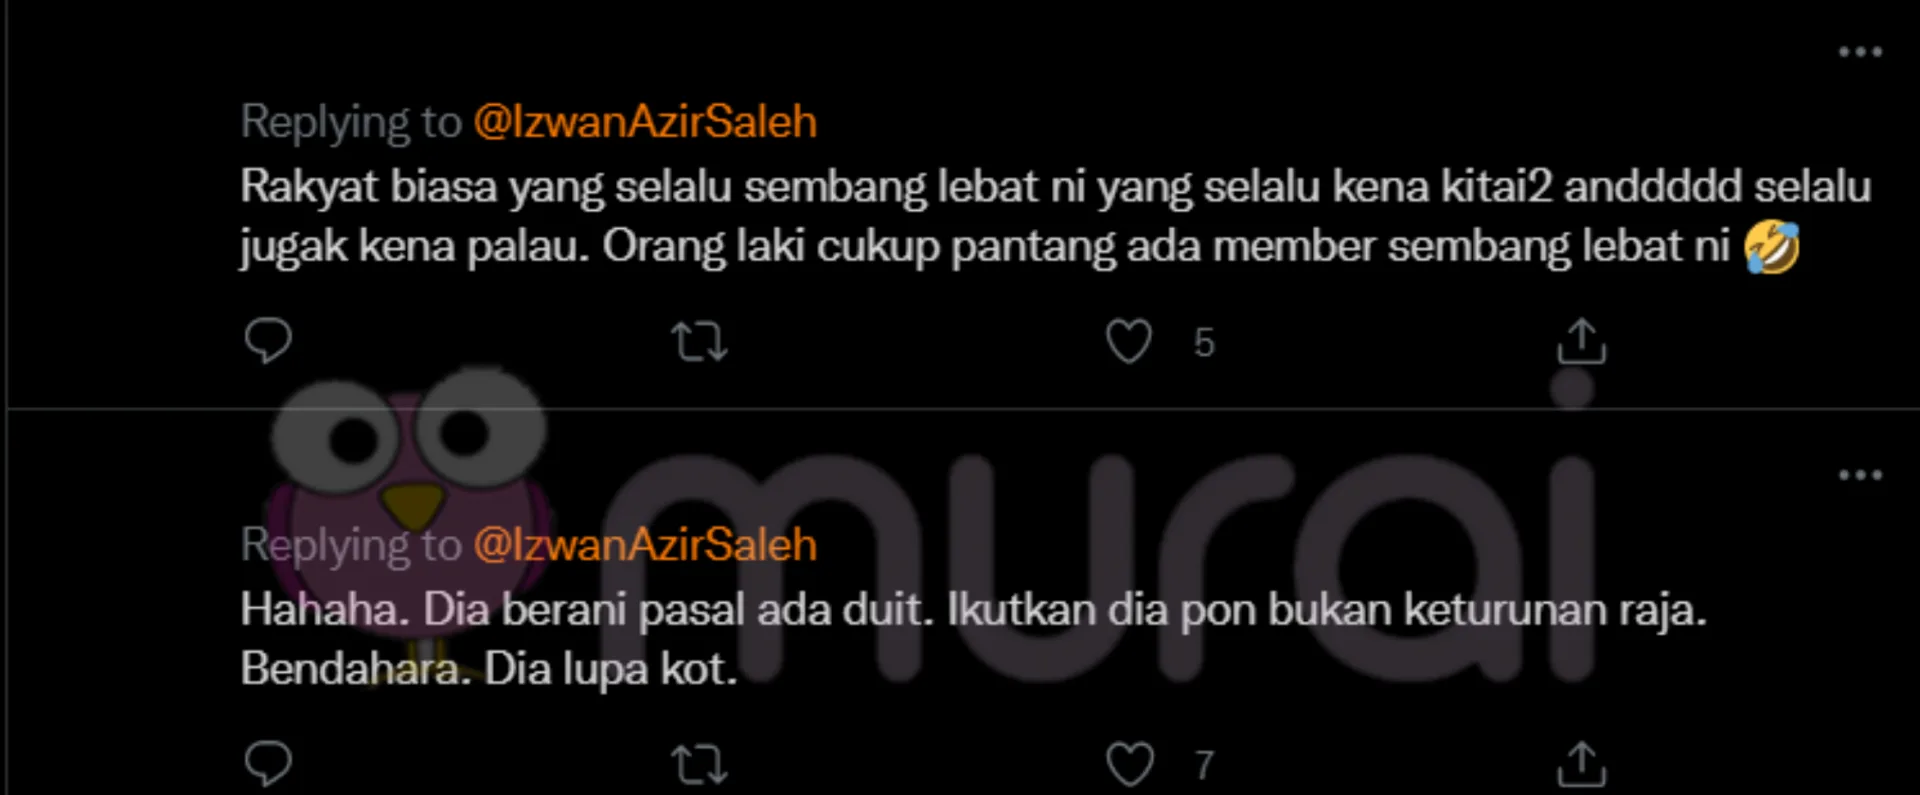Share the 'sembang lebat' tweet
The width and height of the screenshot is (1920, 795).
point(1581,341)
